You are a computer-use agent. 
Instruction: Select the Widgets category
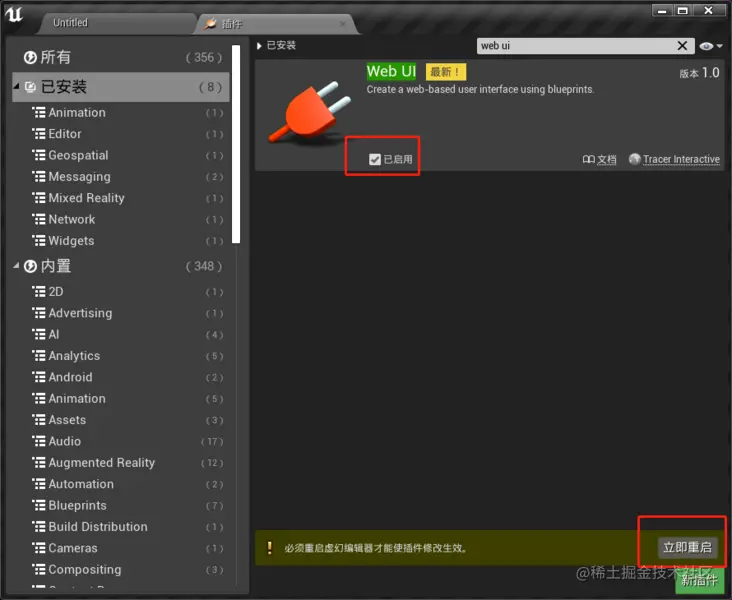pos(121,241)
